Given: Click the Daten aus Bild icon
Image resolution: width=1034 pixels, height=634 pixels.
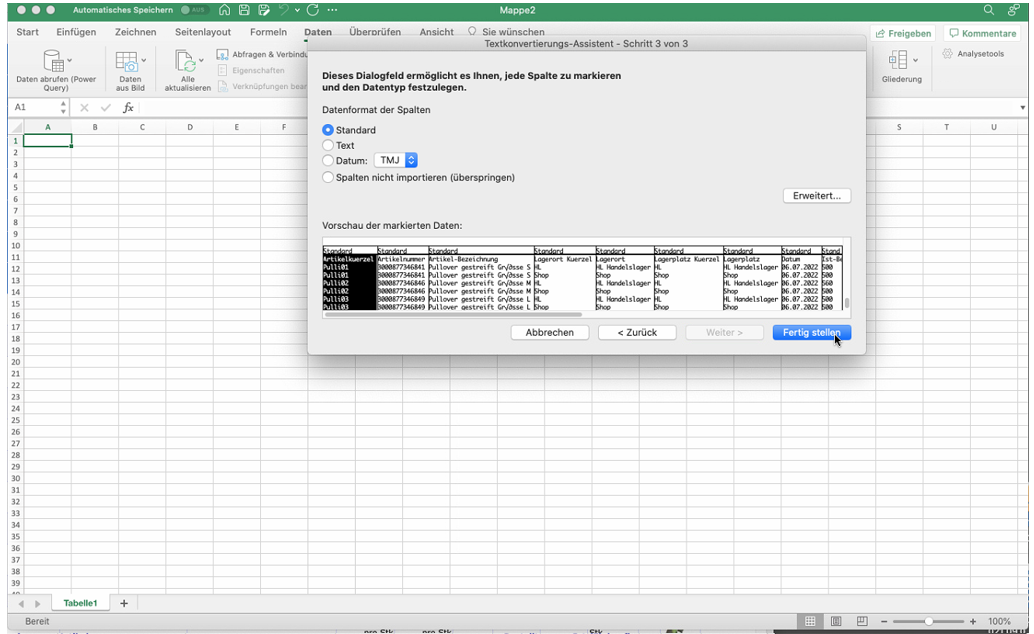Looking at the screenshot, I should tap(128, 61).
